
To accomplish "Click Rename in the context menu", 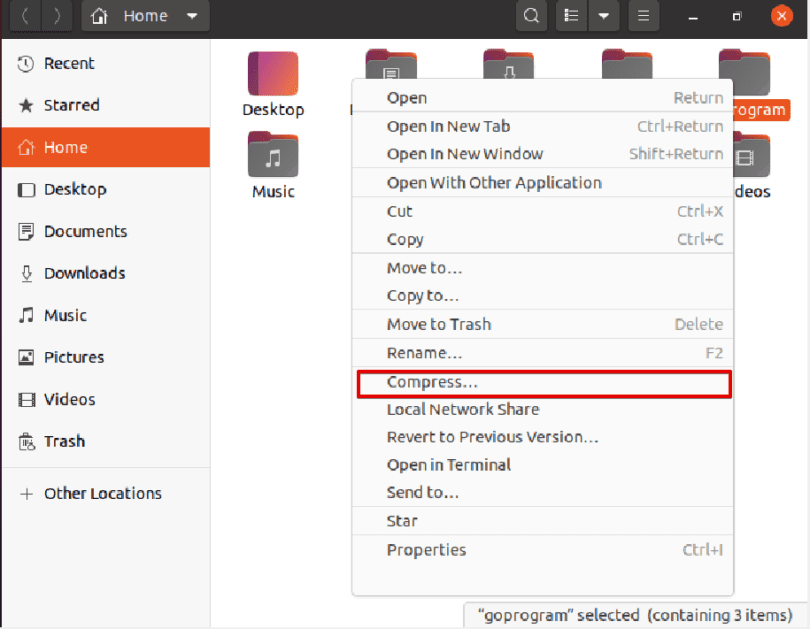I will tap(426, 353).
